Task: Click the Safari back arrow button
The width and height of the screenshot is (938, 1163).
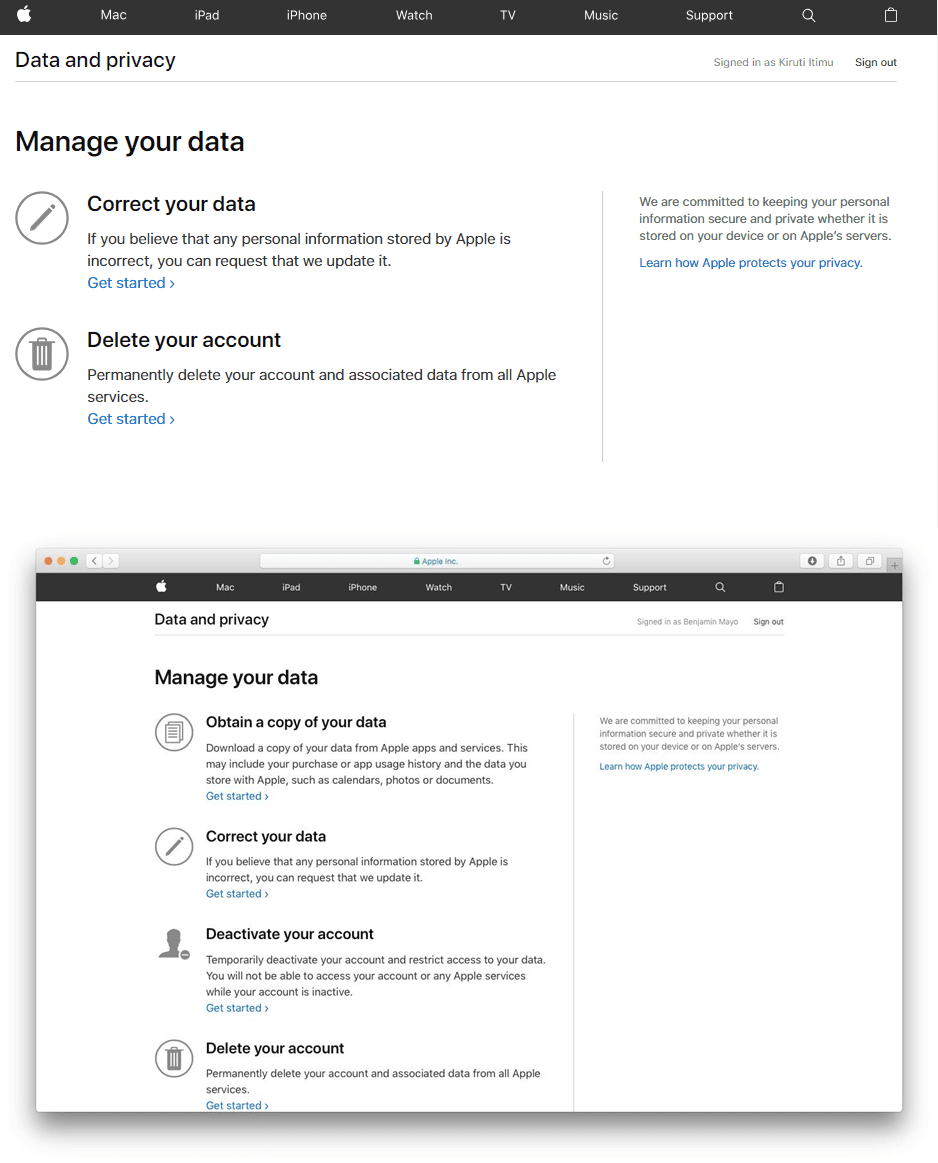Action: [94, 561]
